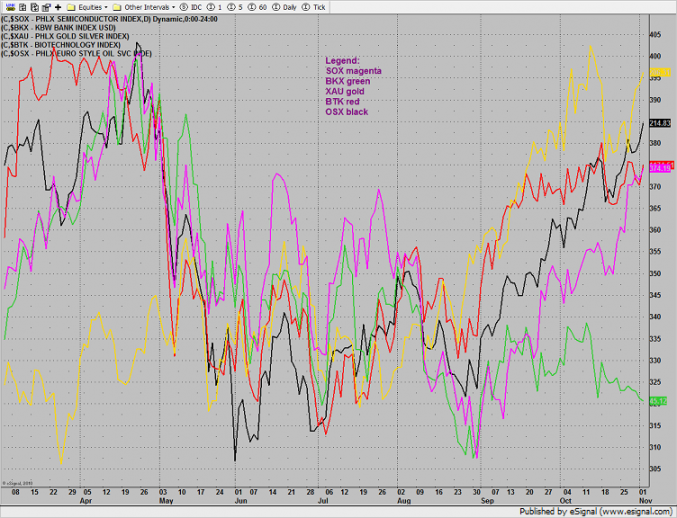Click the Equities folder icon
This screenshot has height=518, width=677.
[x=71, y=7]
